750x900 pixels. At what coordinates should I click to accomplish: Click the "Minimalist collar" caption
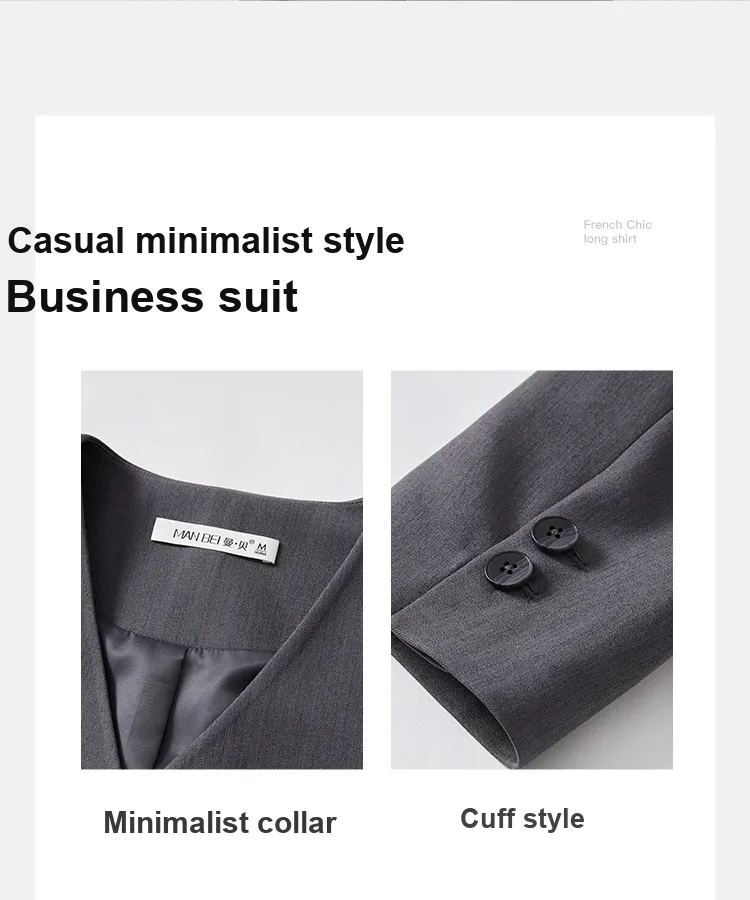[x=220, y=823]
